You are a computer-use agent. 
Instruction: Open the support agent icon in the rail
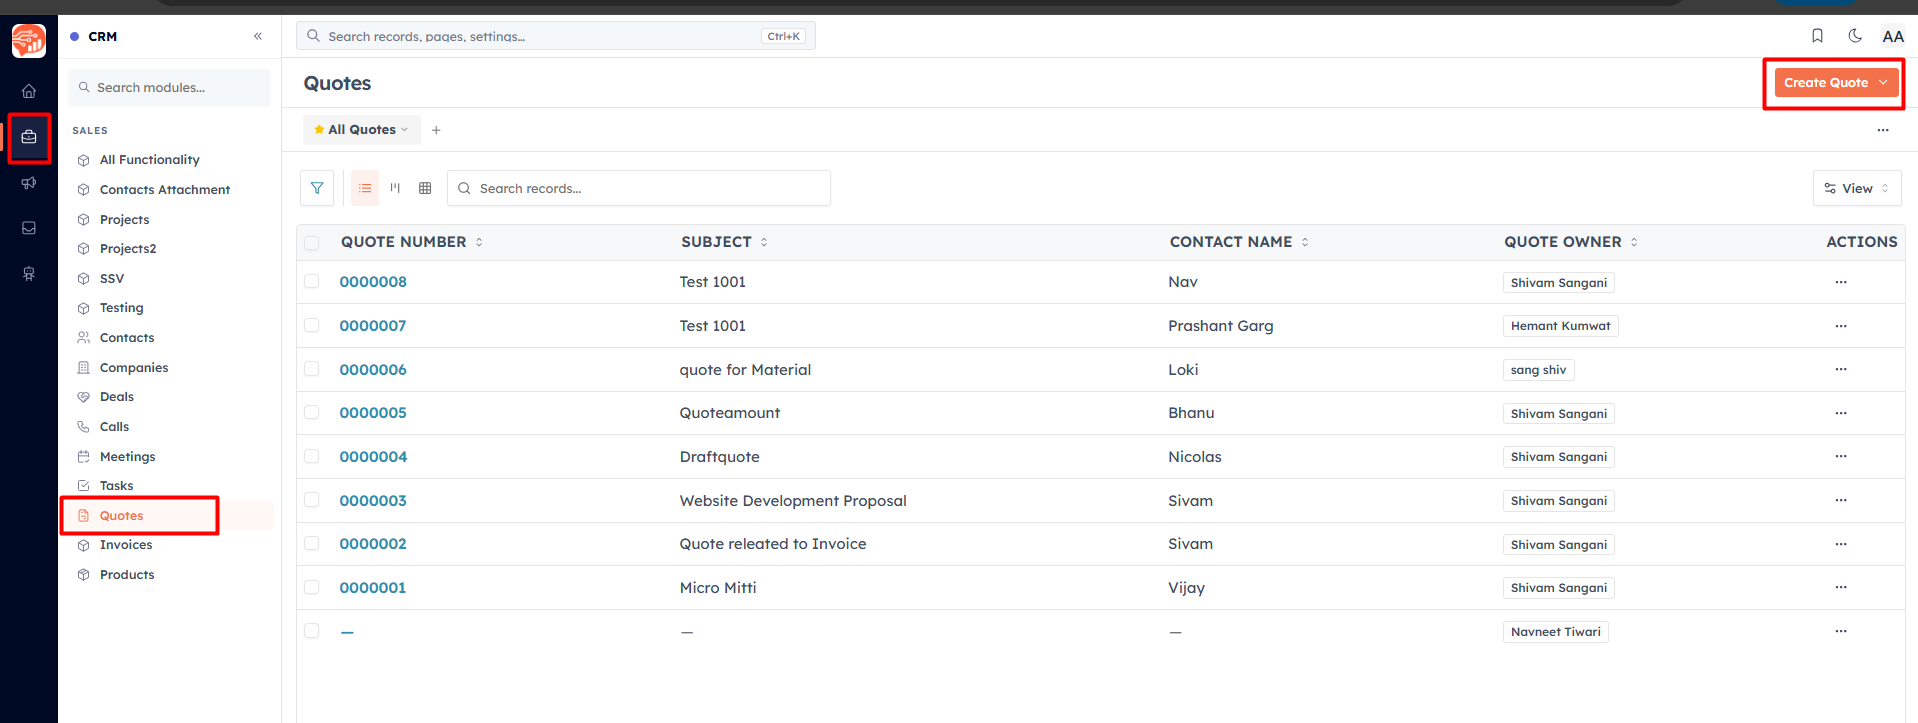(29, 274)
